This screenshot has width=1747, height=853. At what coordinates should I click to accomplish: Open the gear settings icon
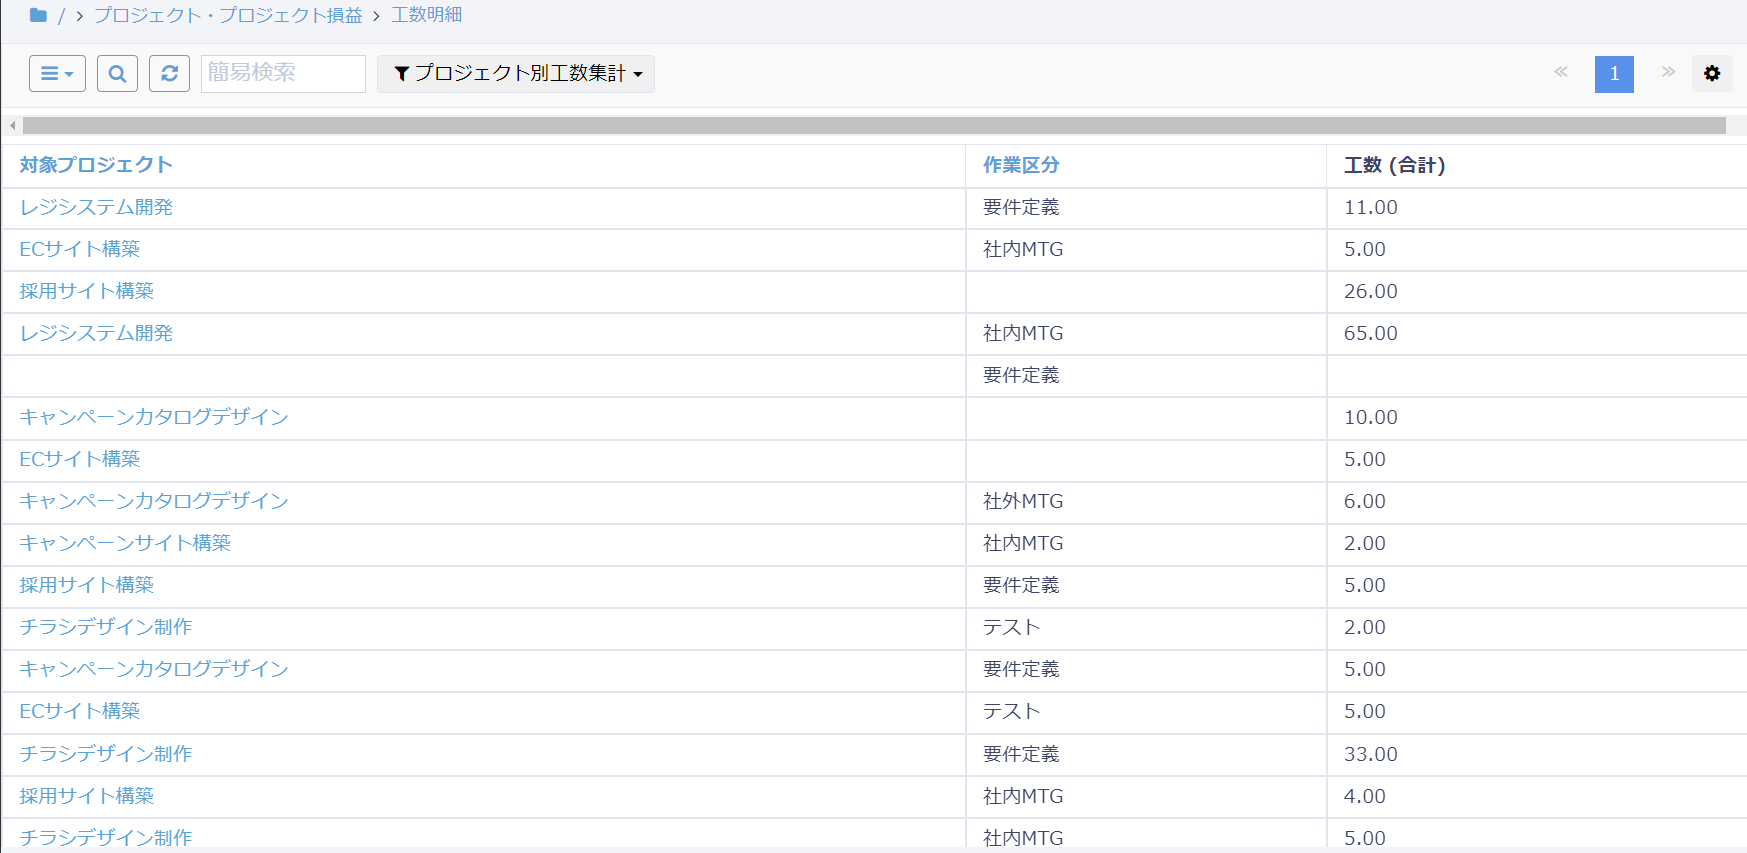1711,74
